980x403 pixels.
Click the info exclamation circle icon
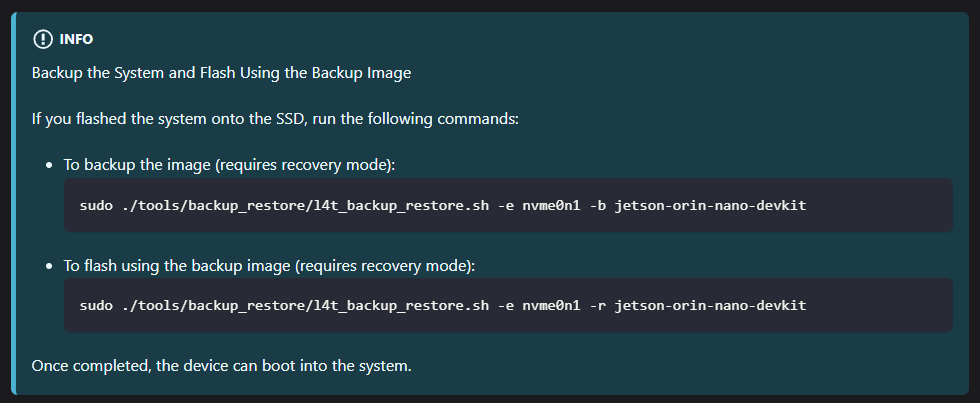click(x=42, y=39)
